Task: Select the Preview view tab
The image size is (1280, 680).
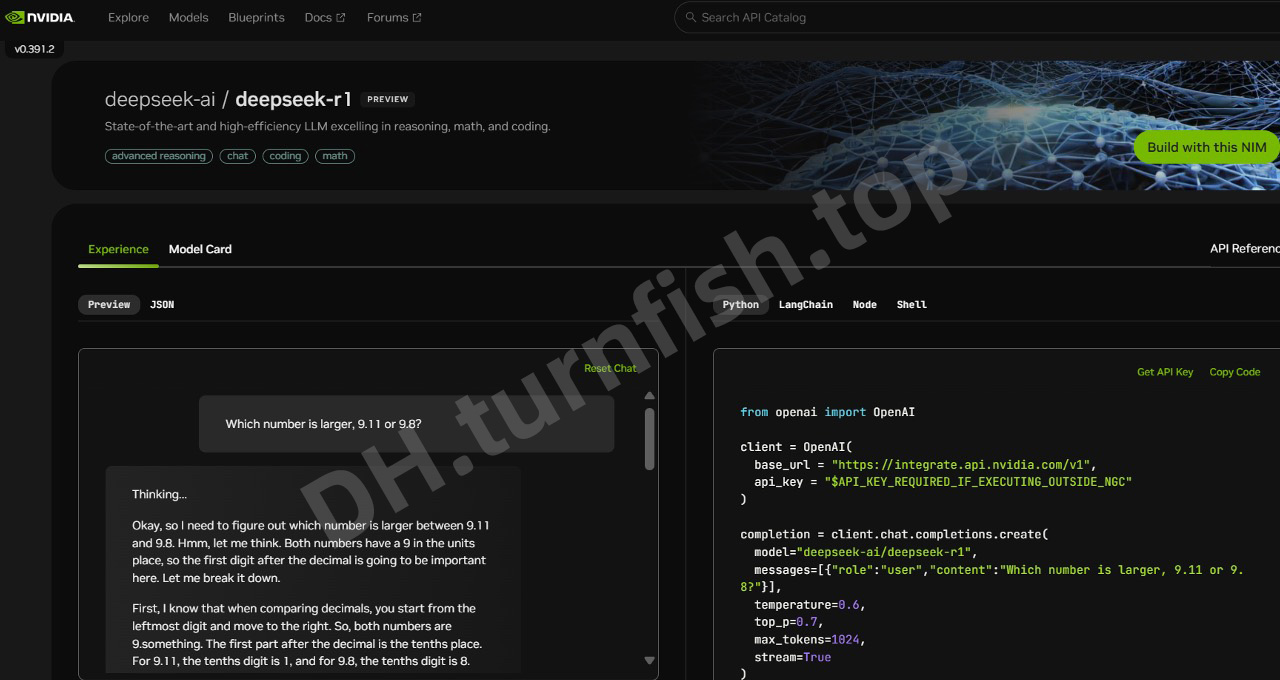Action: tap(109, 304)
